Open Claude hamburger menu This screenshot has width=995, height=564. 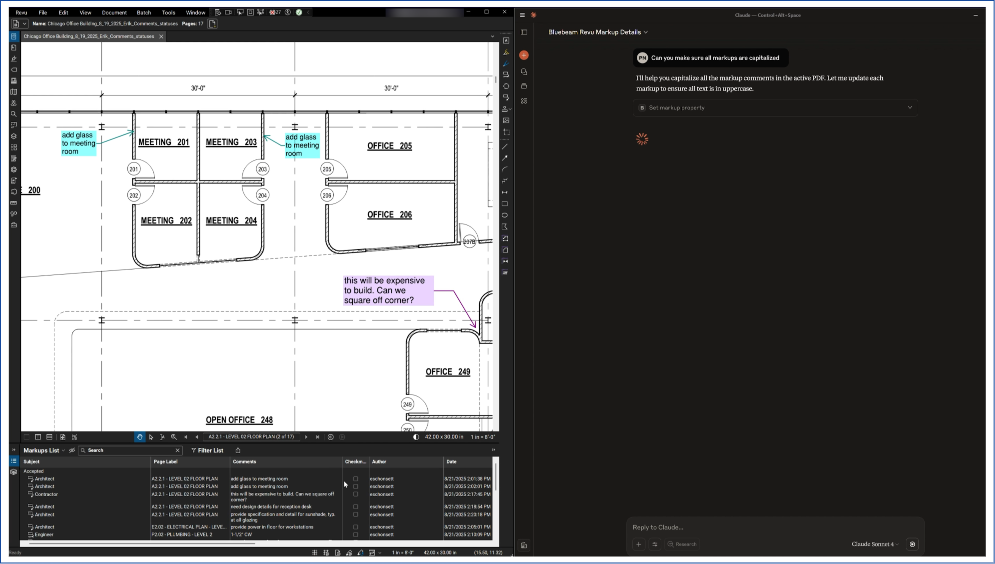(x=522, y=15)
